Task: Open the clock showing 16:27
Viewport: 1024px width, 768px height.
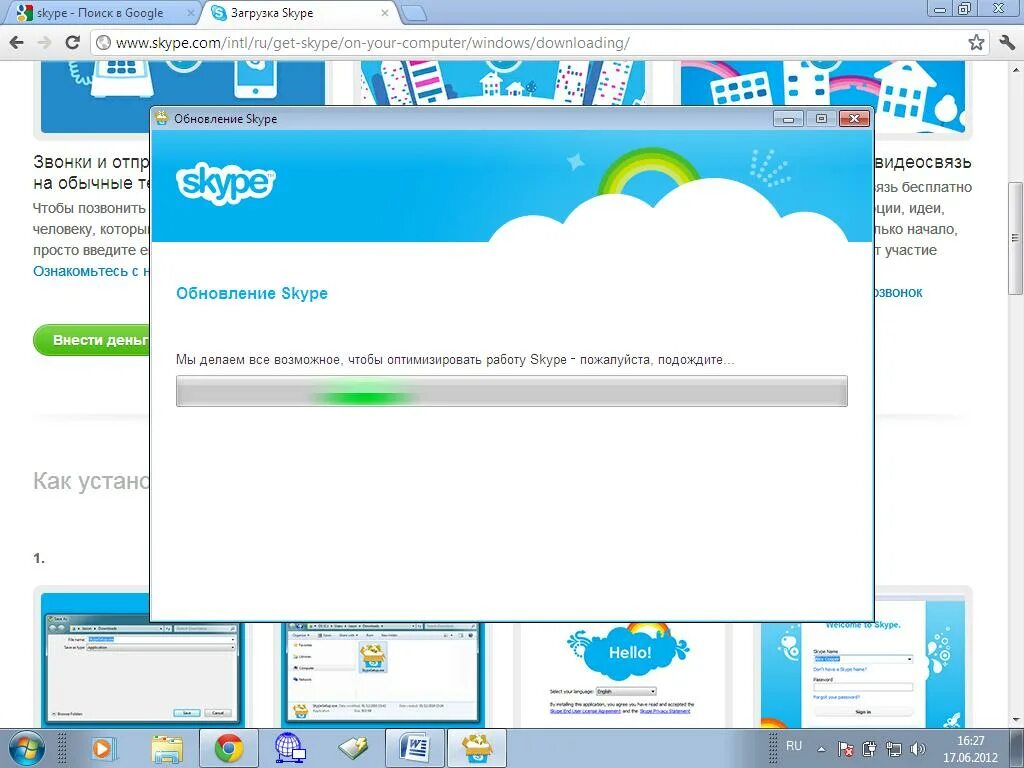Action: click(970, 749)
